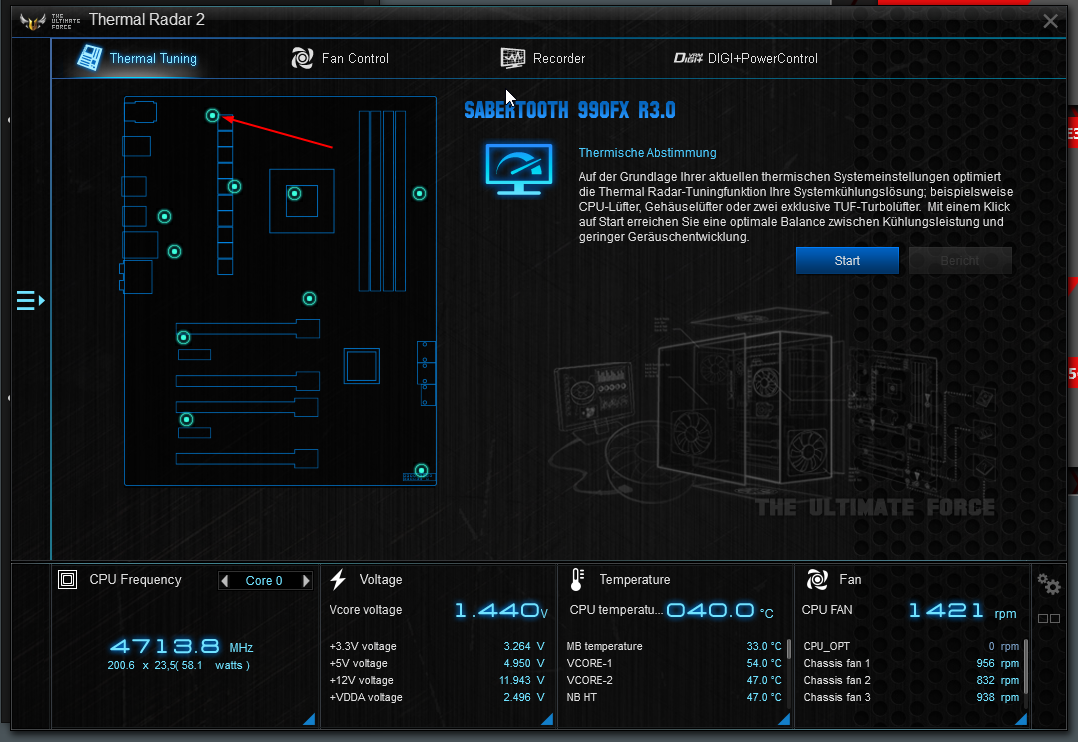The height and width of the screenshot is (742, 1078).
Task: Click the TUF logo in title bar
Action: pos(33,21)
